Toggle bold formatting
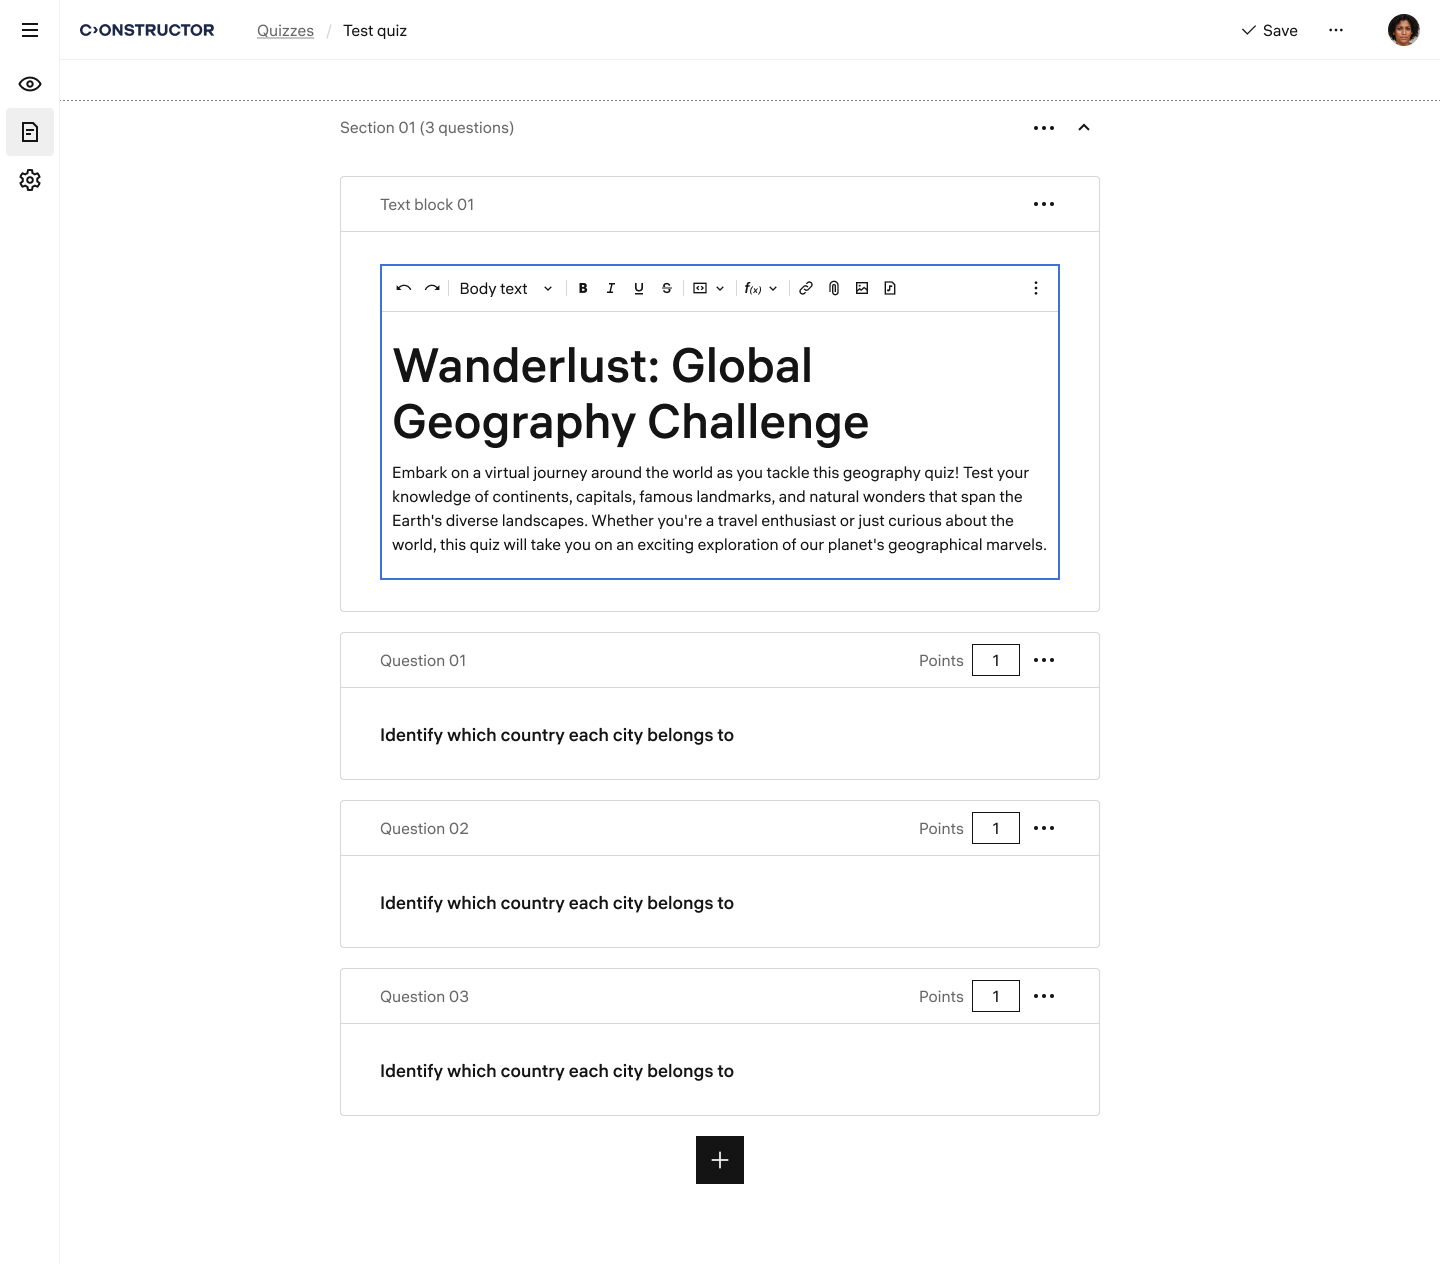 click(583, 288)
